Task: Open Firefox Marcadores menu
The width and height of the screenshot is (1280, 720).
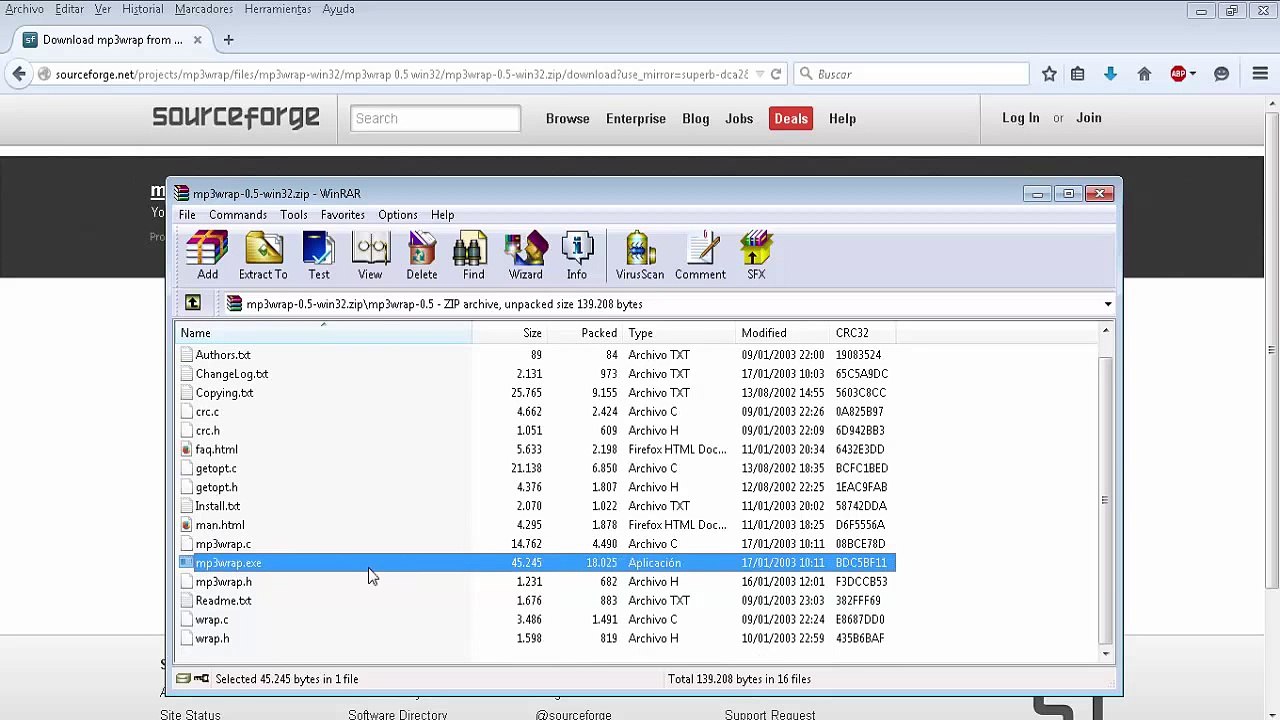Action: click(204, 9)
